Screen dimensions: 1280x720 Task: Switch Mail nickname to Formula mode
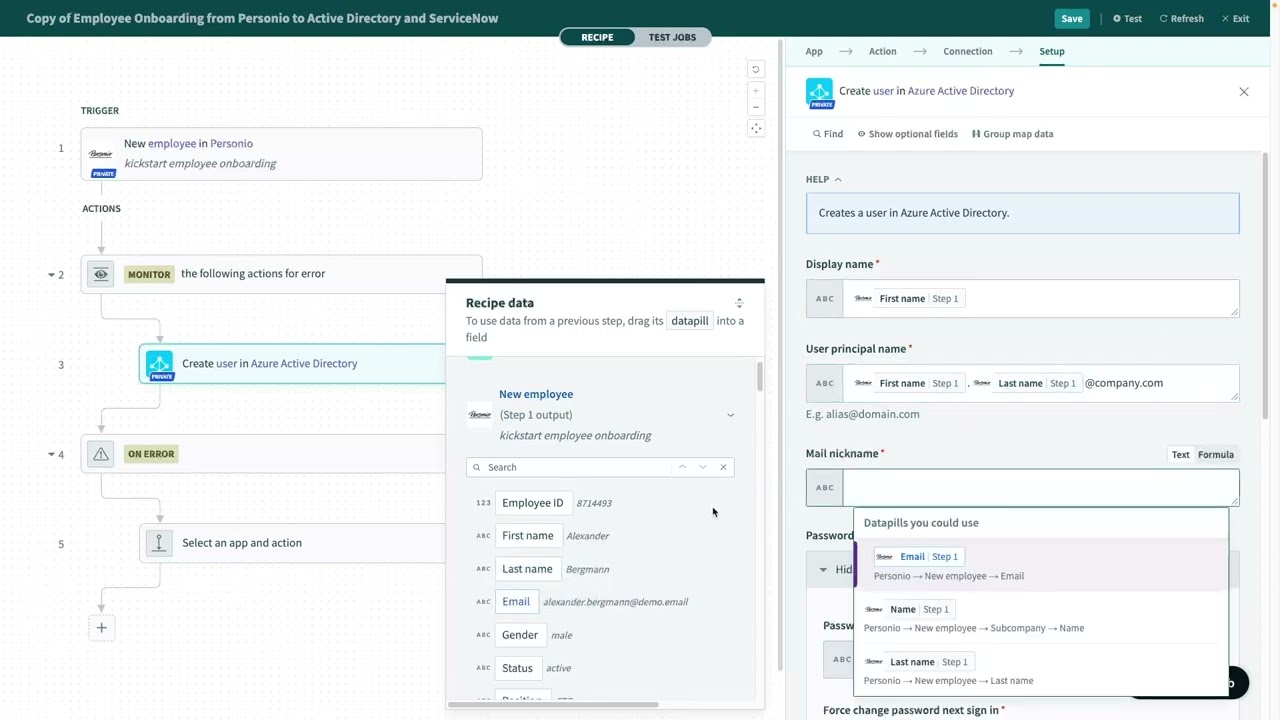click(1216, 455)
